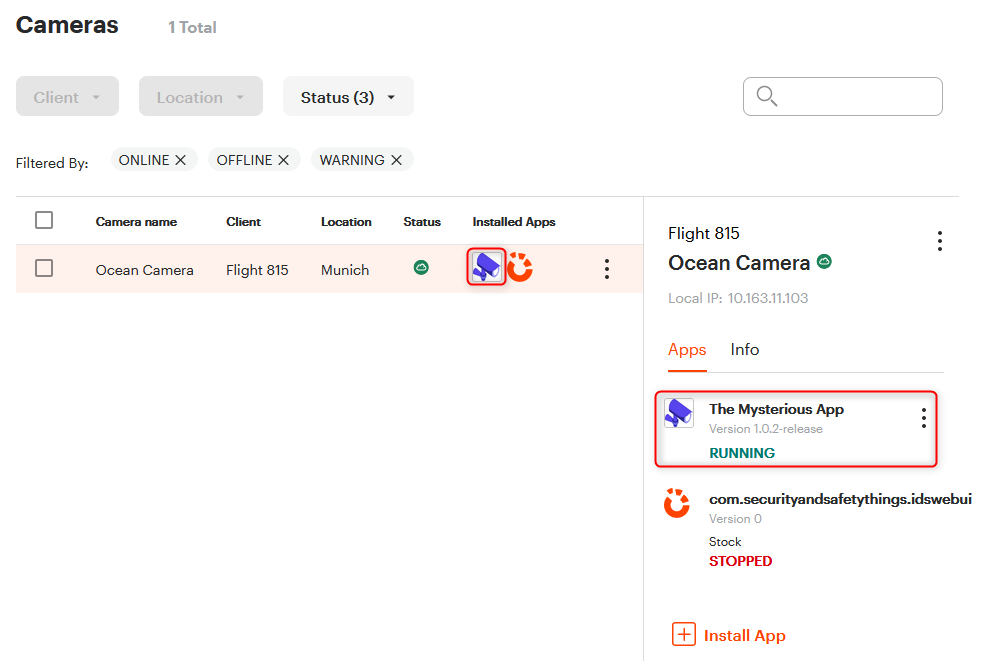
Task: Click The Mysterious App list entry
Action: [x=776, y=409]
